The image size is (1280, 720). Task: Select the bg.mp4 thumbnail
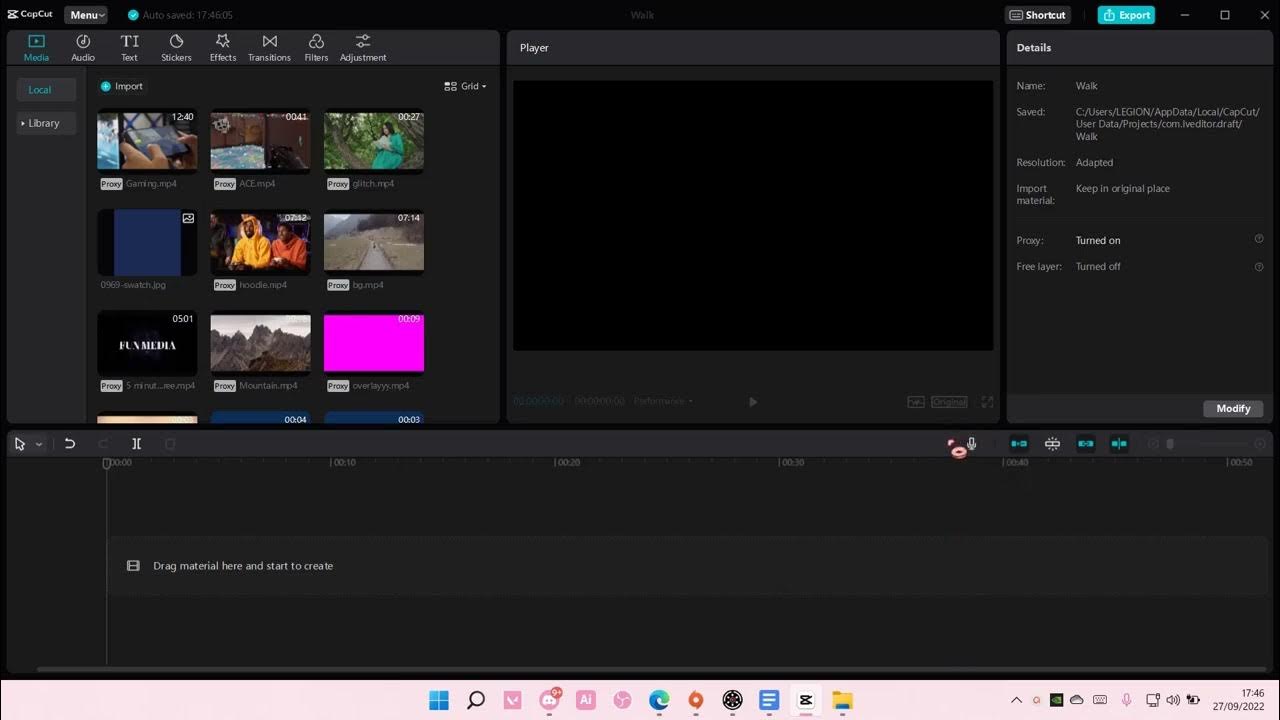pyautogui.click(x=374, y=242)
